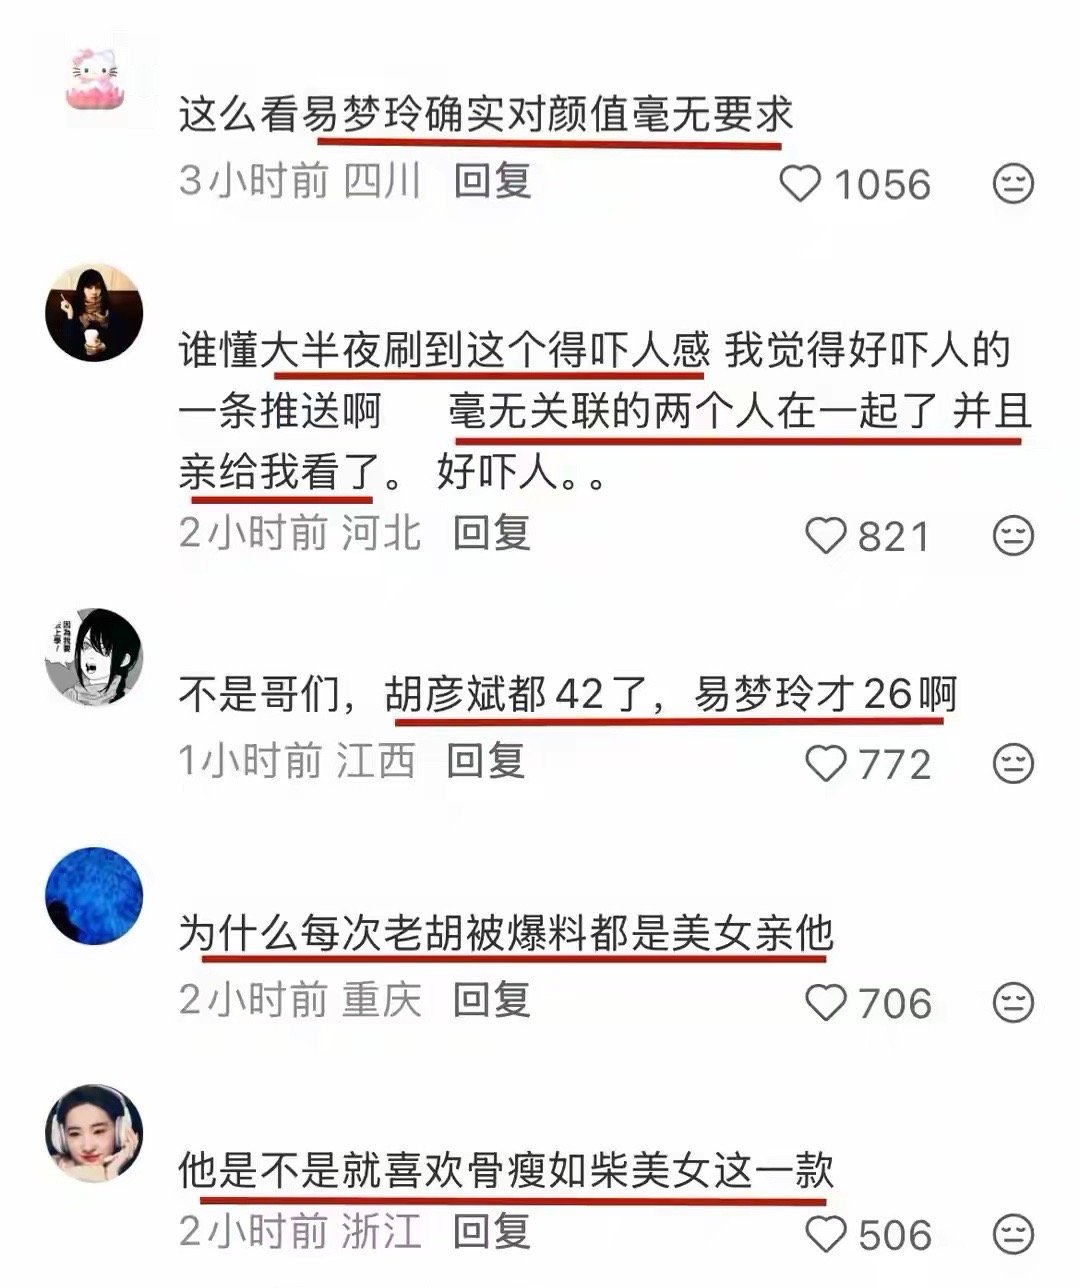Image resolution: width=1080 pixels, height=1288 pixels.
Task: Tap dislike face on Zhejiang comment
Action: (1013, 1234)
